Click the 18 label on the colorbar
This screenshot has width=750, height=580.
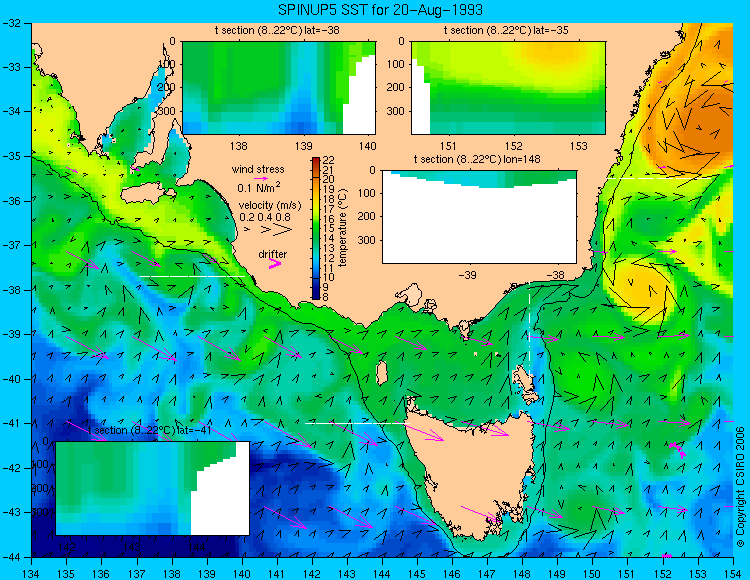click(x=329, y=199)
